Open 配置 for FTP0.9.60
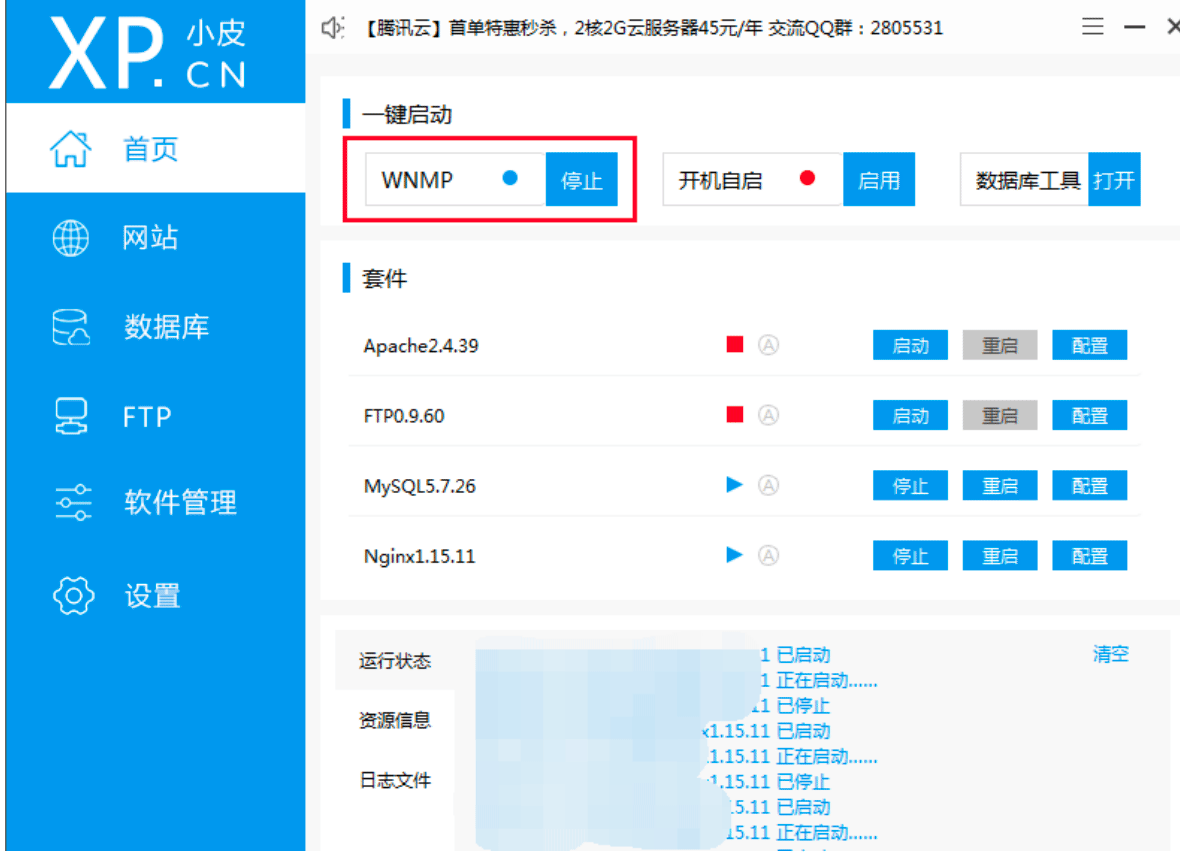The height and width of the screenshot is (858, 1180). [1090, 415]
